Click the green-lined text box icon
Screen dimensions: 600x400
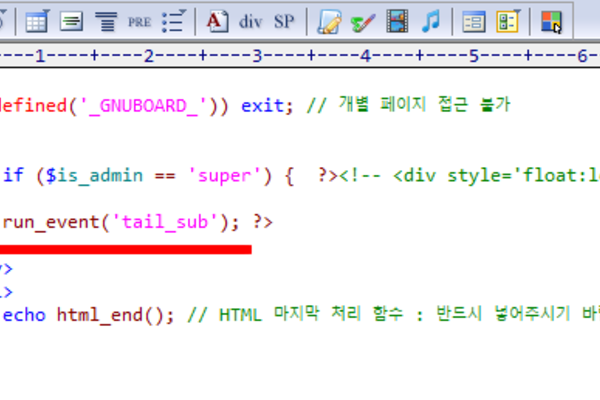pos(71,20)
